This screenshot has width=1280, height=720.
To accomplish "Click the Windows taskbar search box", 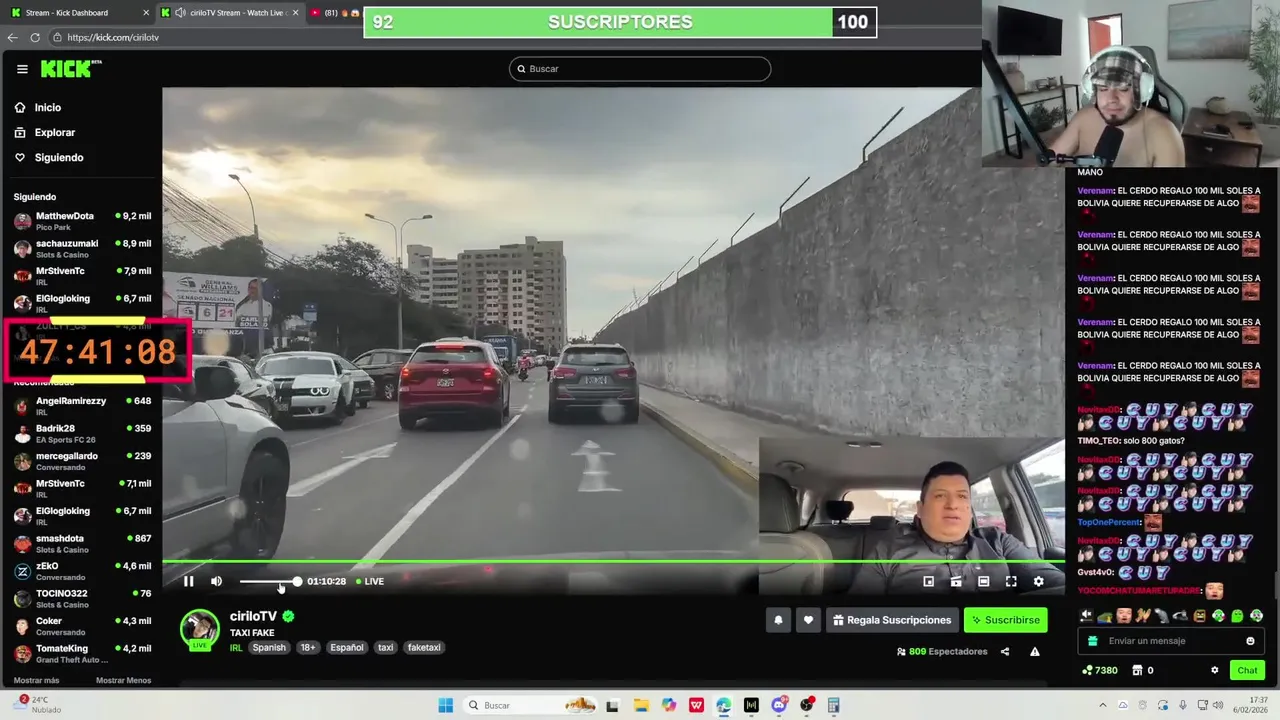I will point(532,705).
